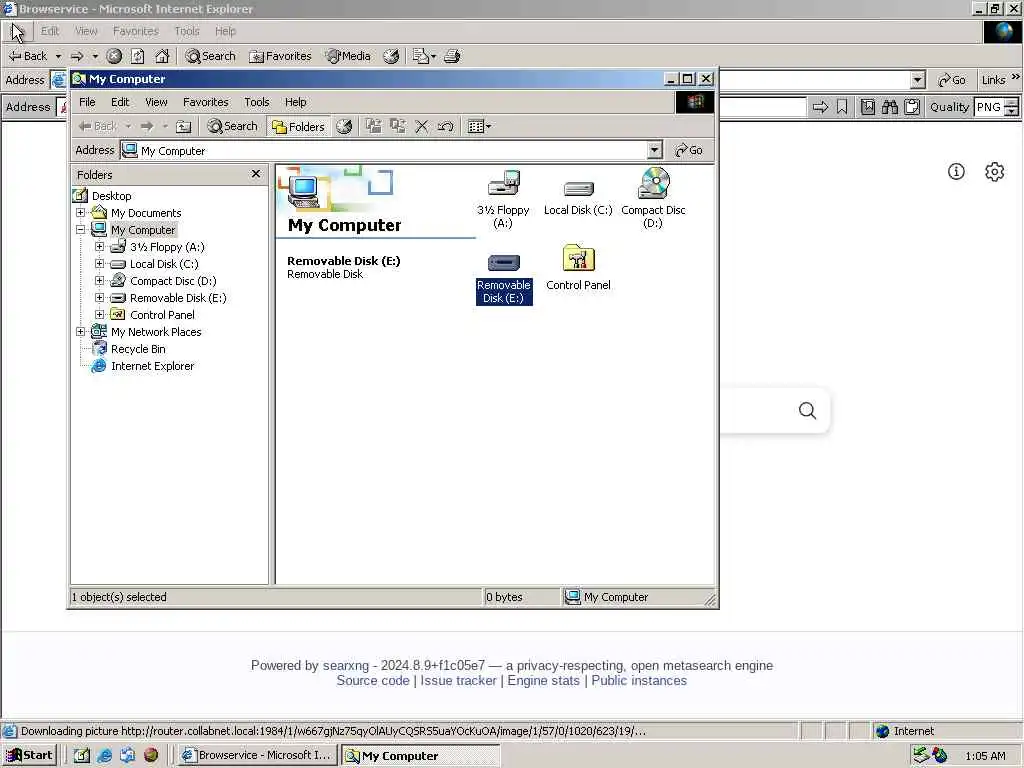
Task: Open Edit menu in My Computer
Action: click(120, 103)
